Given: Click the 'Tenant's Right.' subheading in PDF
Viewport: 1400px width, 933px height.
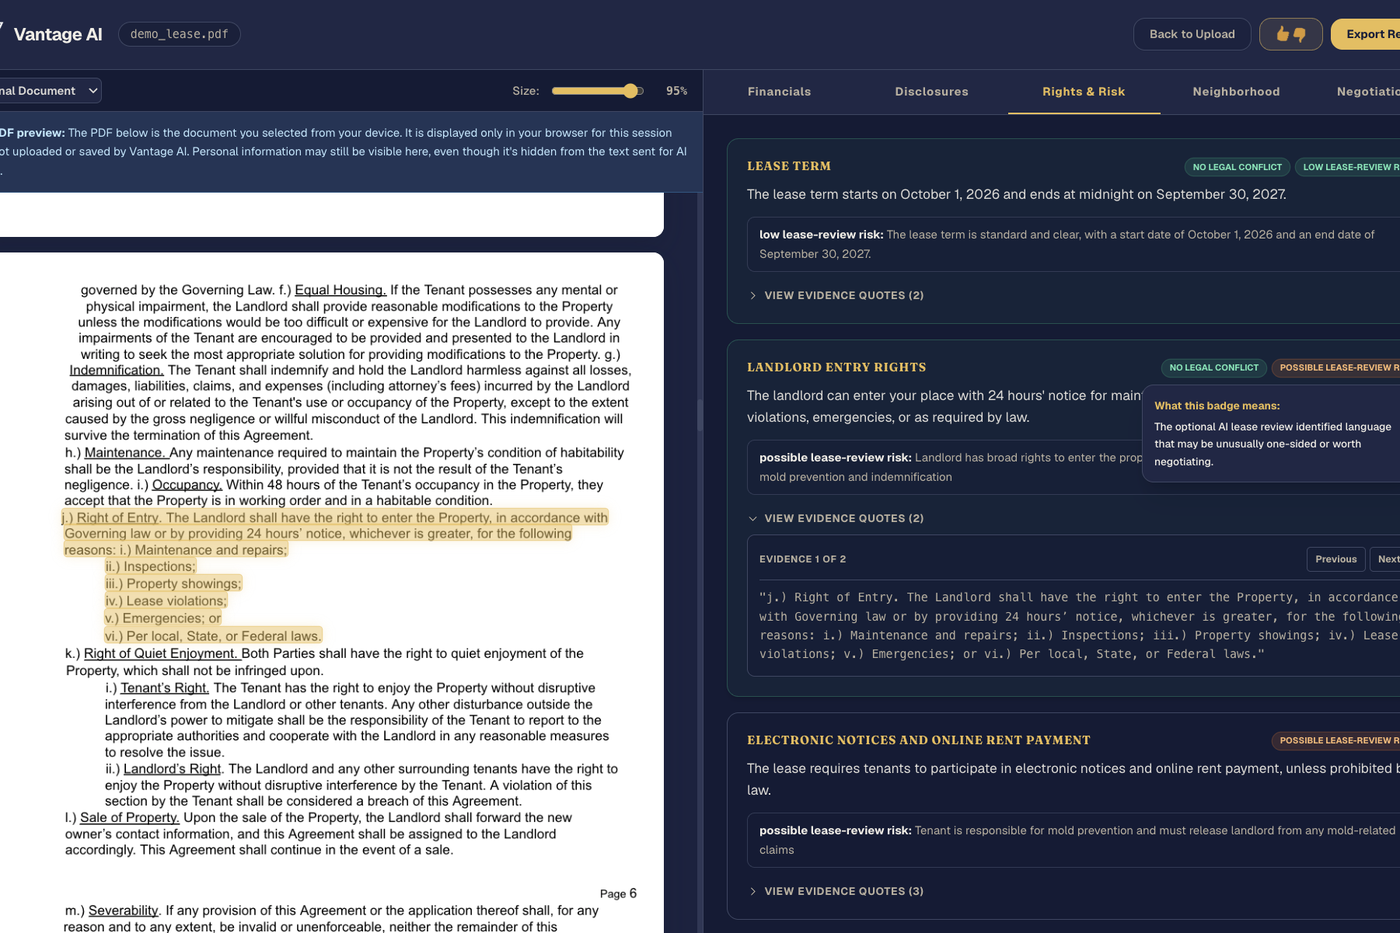Looking at the screenshot, I should pyautogui.click(x=165, y=688).
